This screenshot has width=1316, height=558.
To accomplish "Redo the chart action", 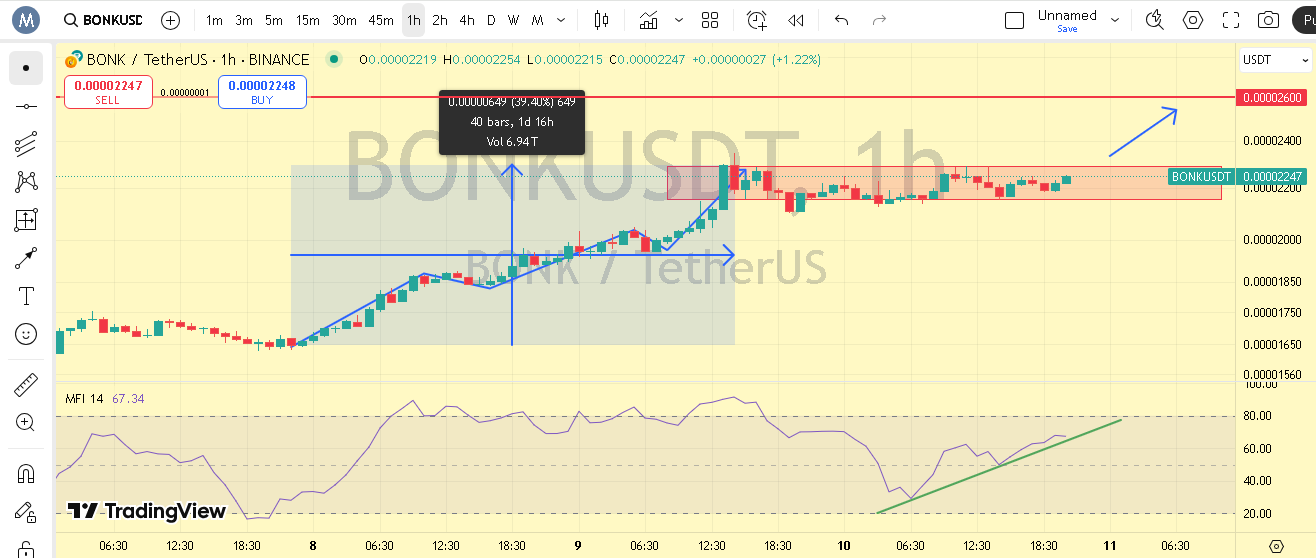I will [x=879, y=20].
